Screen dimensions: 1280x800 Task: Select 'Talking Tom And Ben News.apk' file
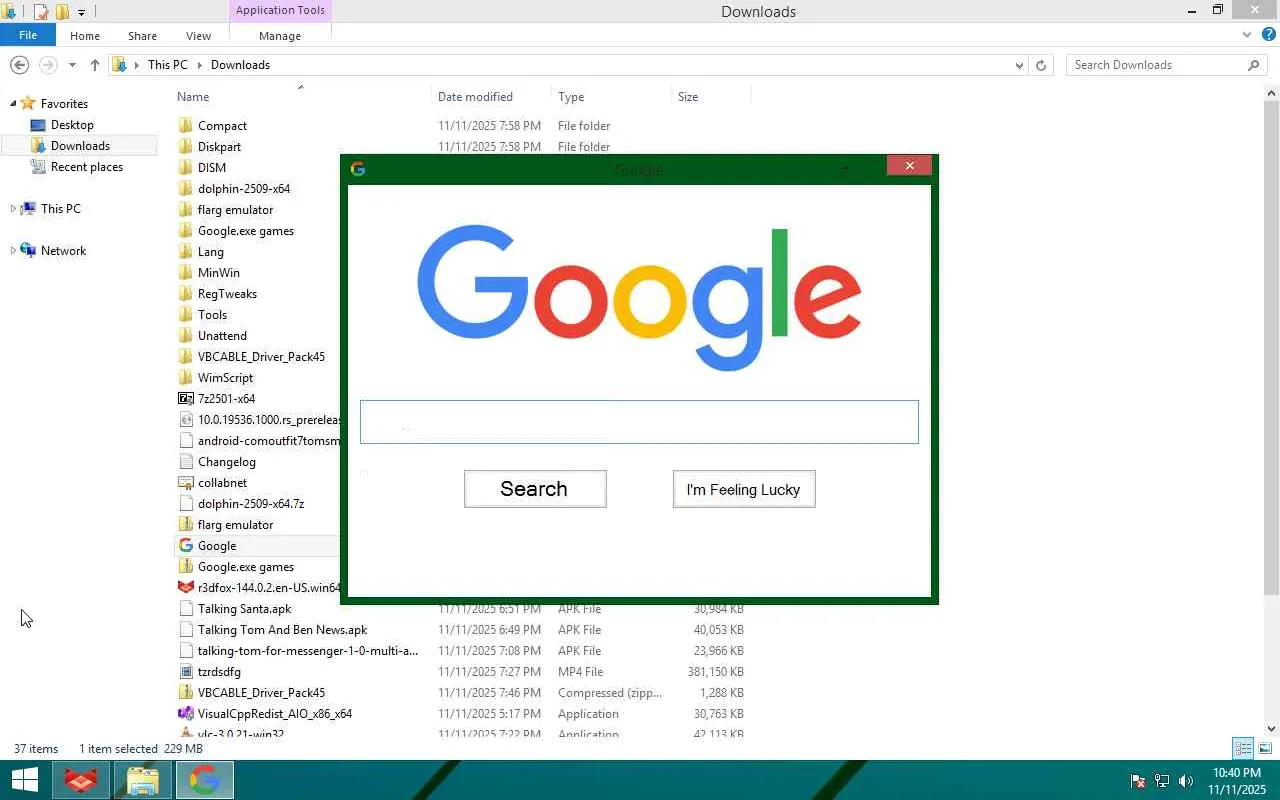283,630
